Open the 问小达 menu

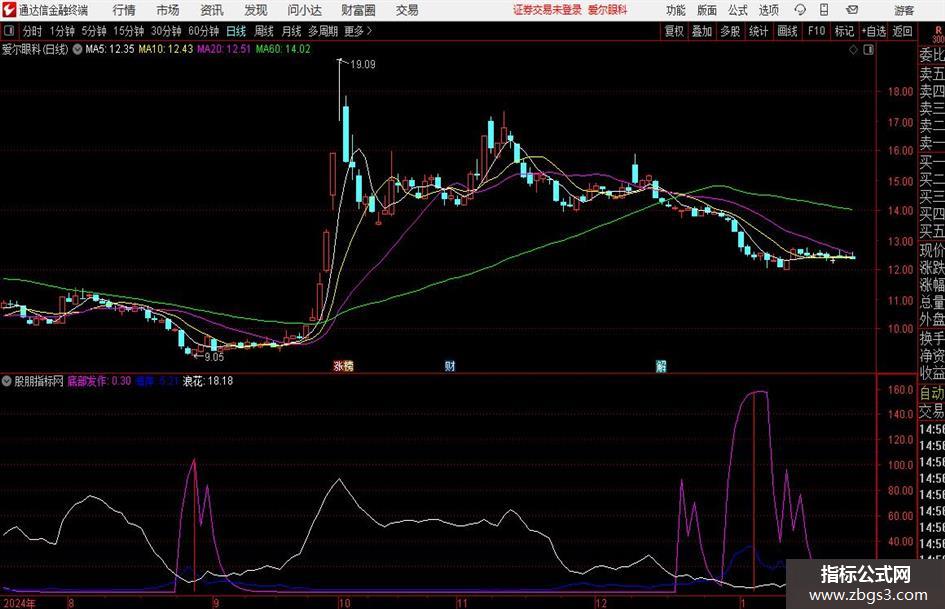coord(304,10)
